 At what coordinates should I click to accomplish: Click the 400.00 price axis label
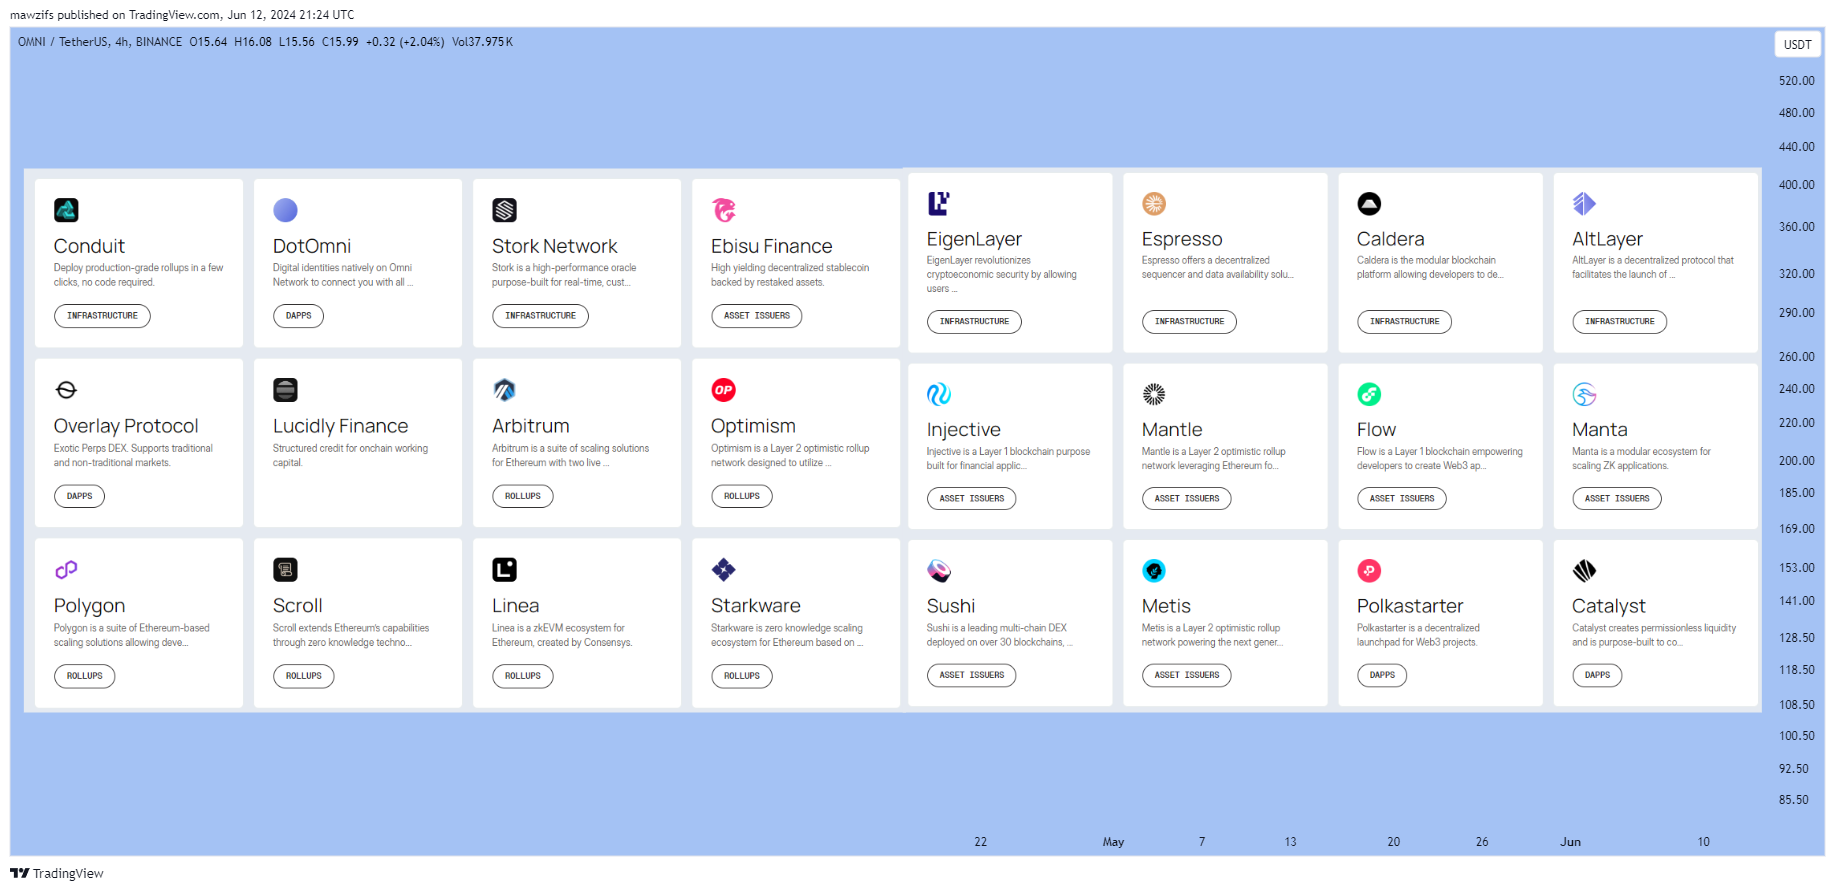(1796, 185)
